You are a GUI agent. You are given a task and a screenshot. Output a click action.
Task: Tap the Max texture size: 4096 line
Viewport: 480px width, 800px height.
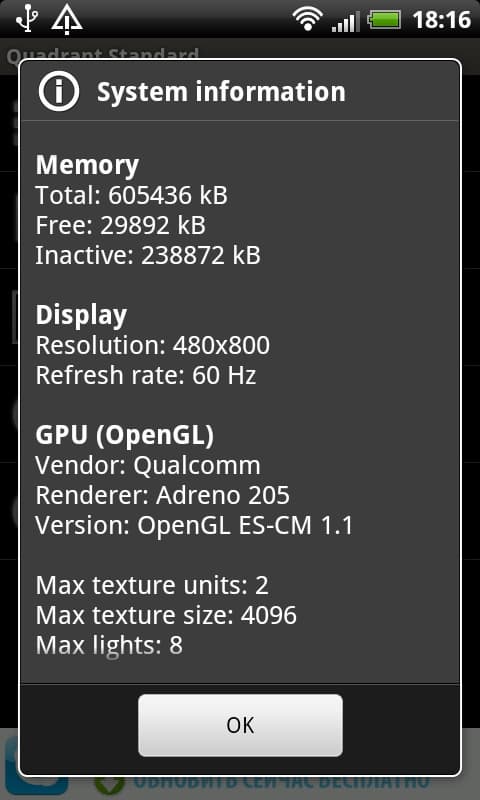[166, 615]
